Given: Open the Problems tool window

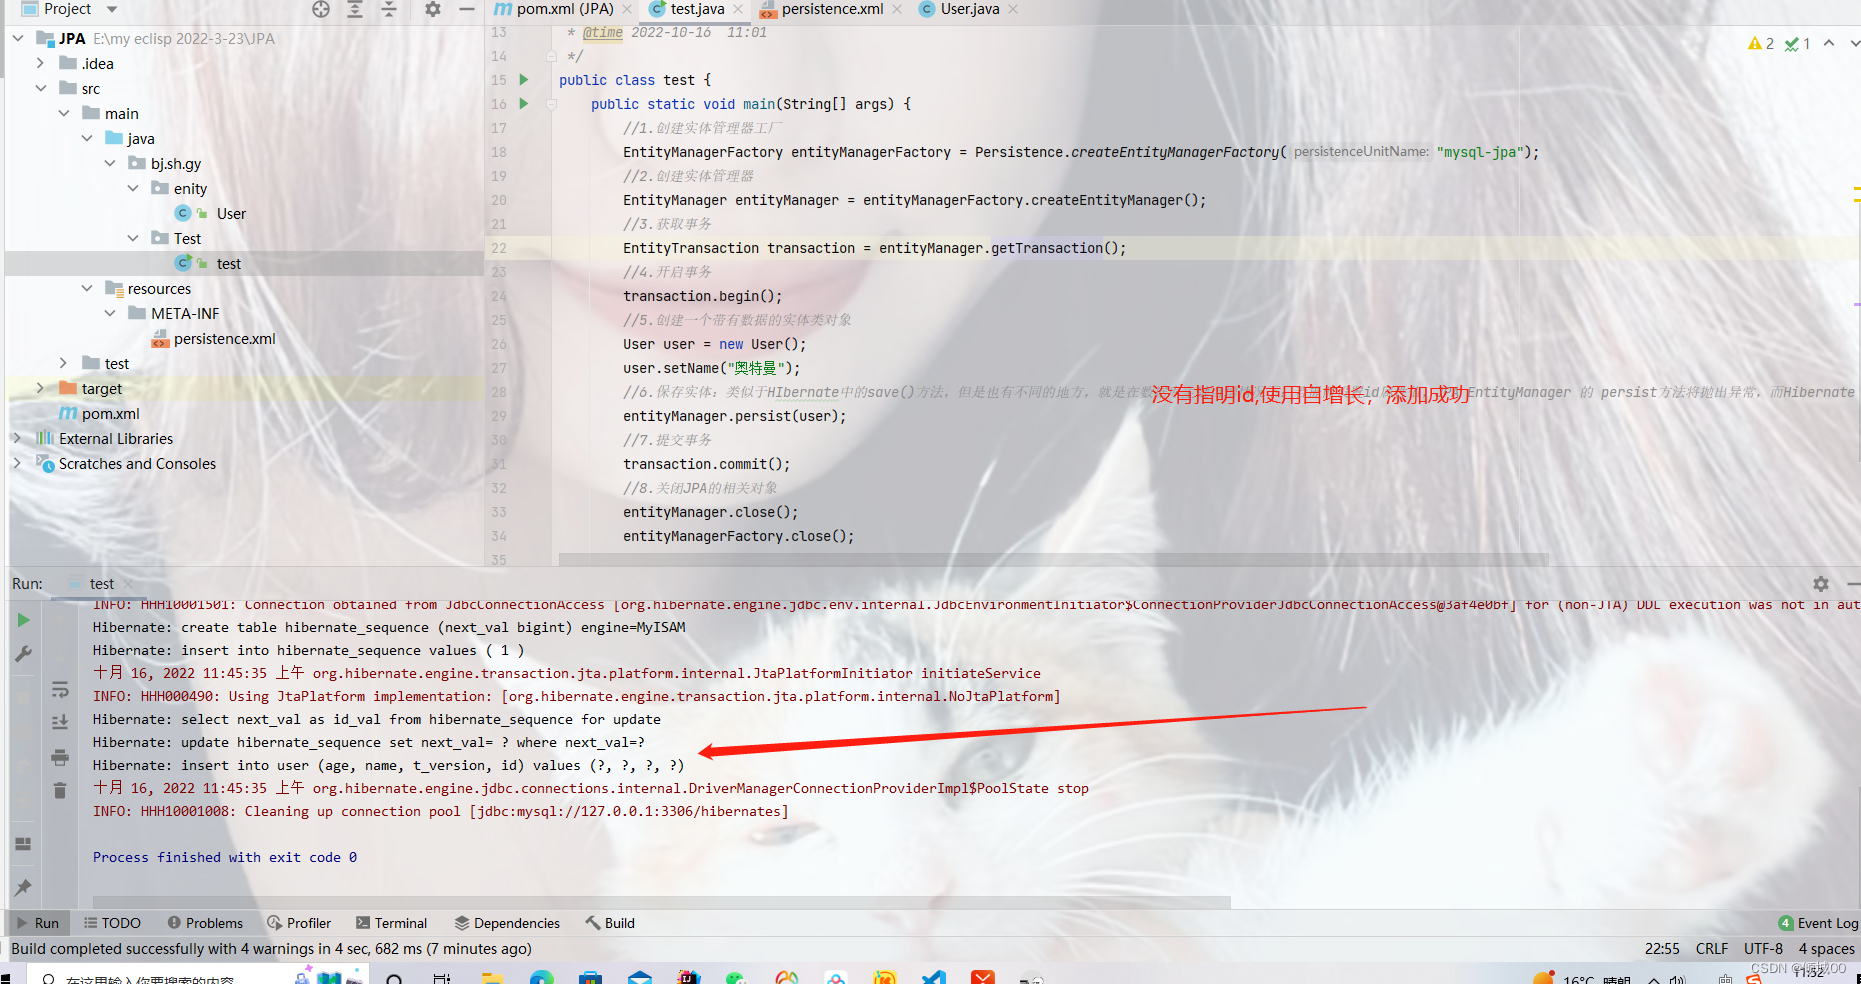Looking at the screenshot, I should point(205,923).
